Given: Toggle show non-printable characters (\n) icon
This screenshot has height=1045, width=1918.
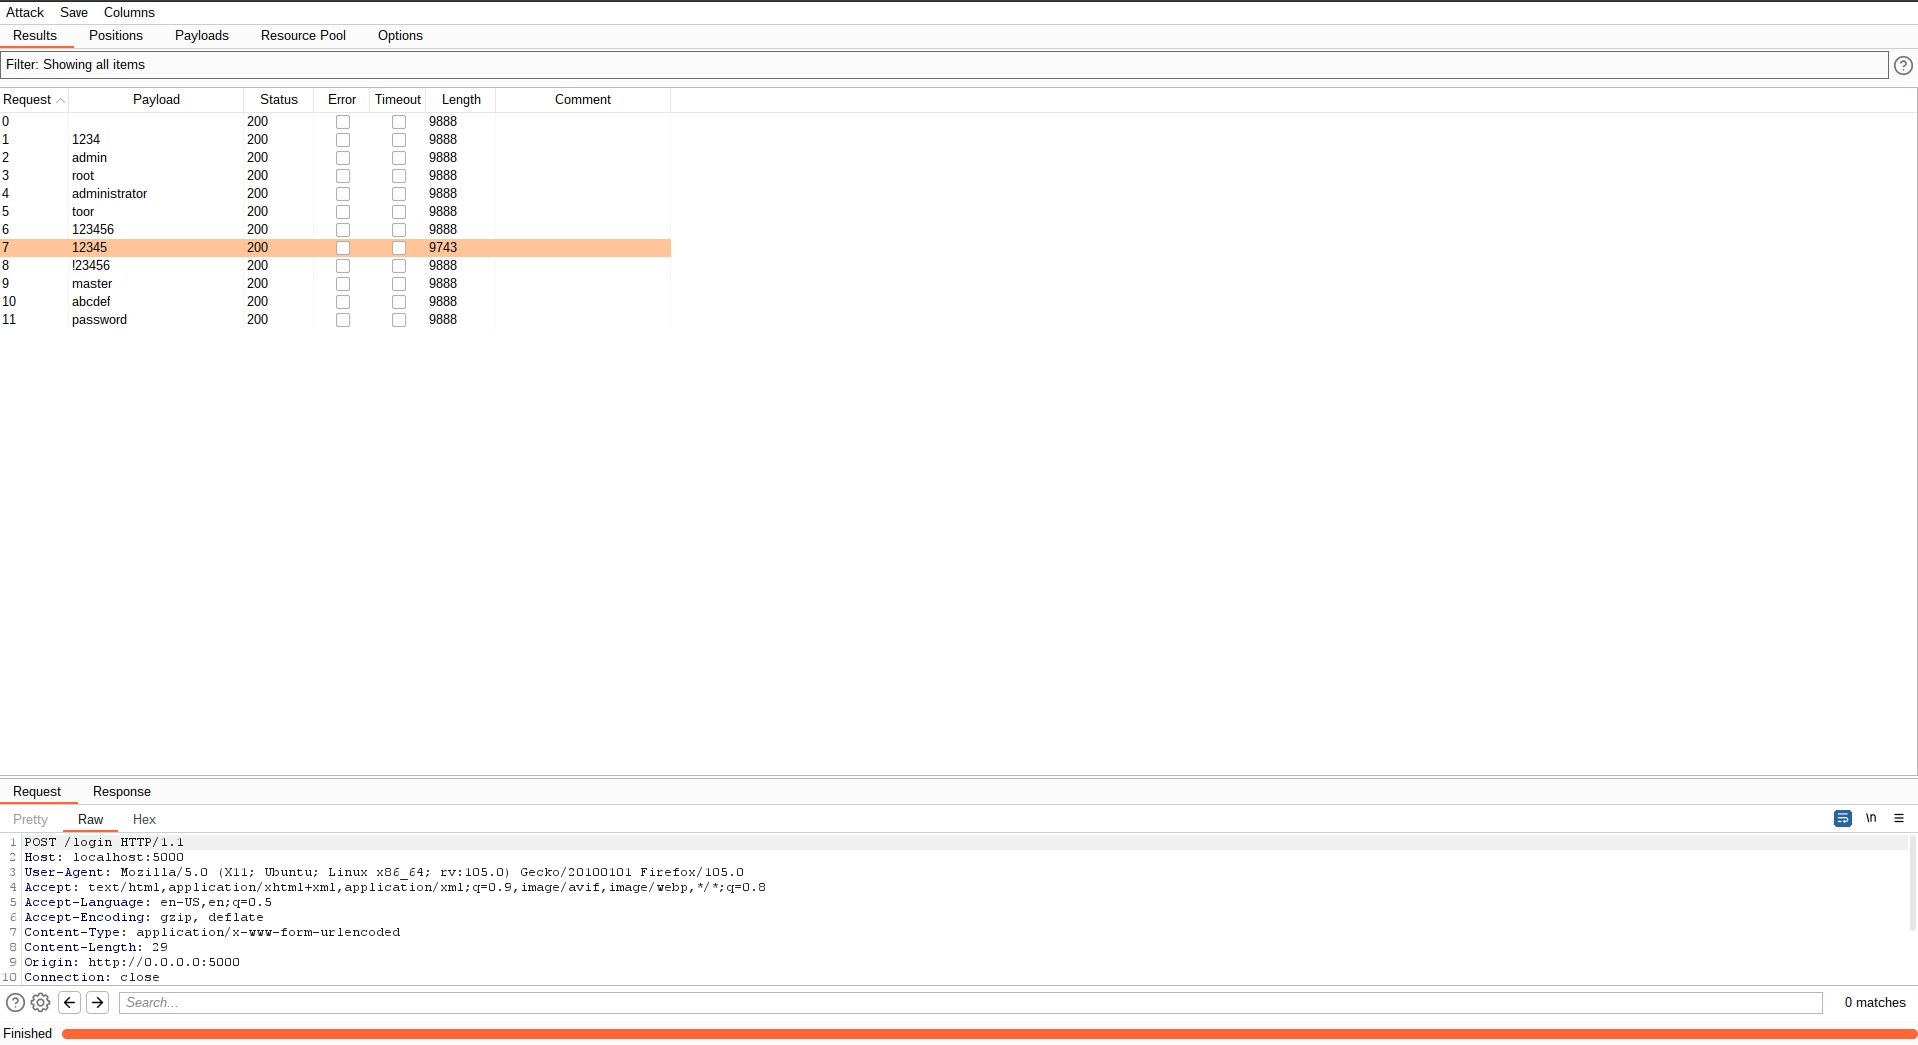Looking at the screenshot, I should coord(1870,818).
